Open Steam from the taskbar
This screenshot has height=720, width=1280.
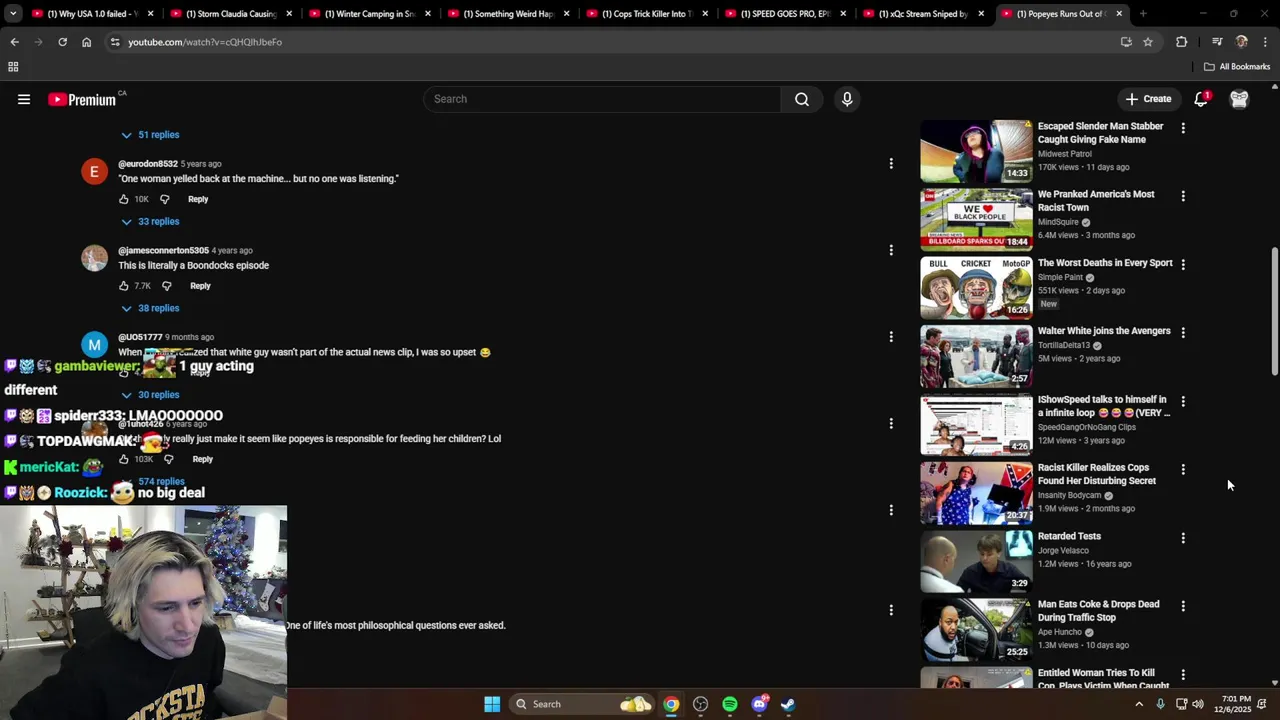click(788, 704)
